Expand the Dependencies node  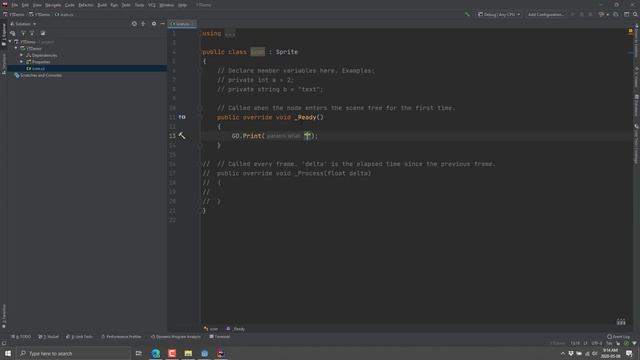22,55
